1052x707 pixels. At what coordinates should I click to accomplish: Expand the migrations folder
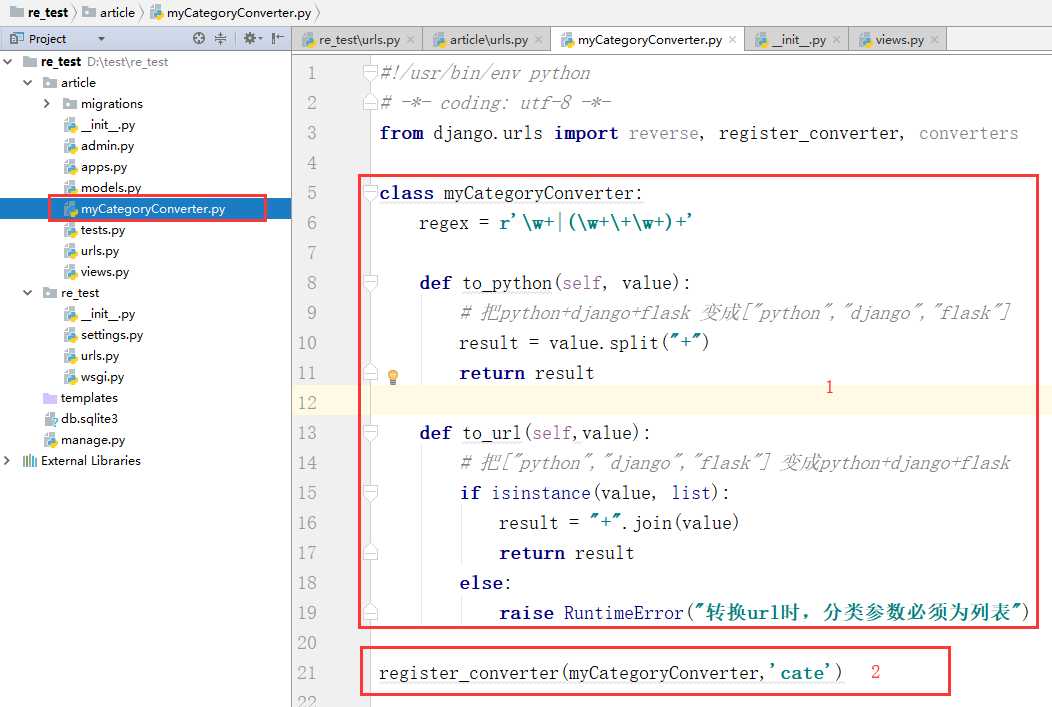click(46, 103)
